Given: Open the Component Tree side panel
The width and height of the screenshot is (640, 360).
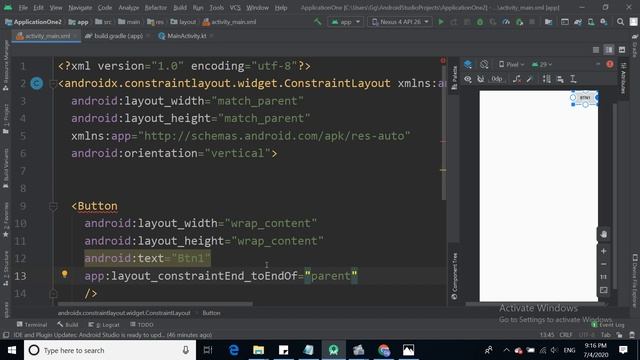Looking at the screenshot, I should point(454,276).
